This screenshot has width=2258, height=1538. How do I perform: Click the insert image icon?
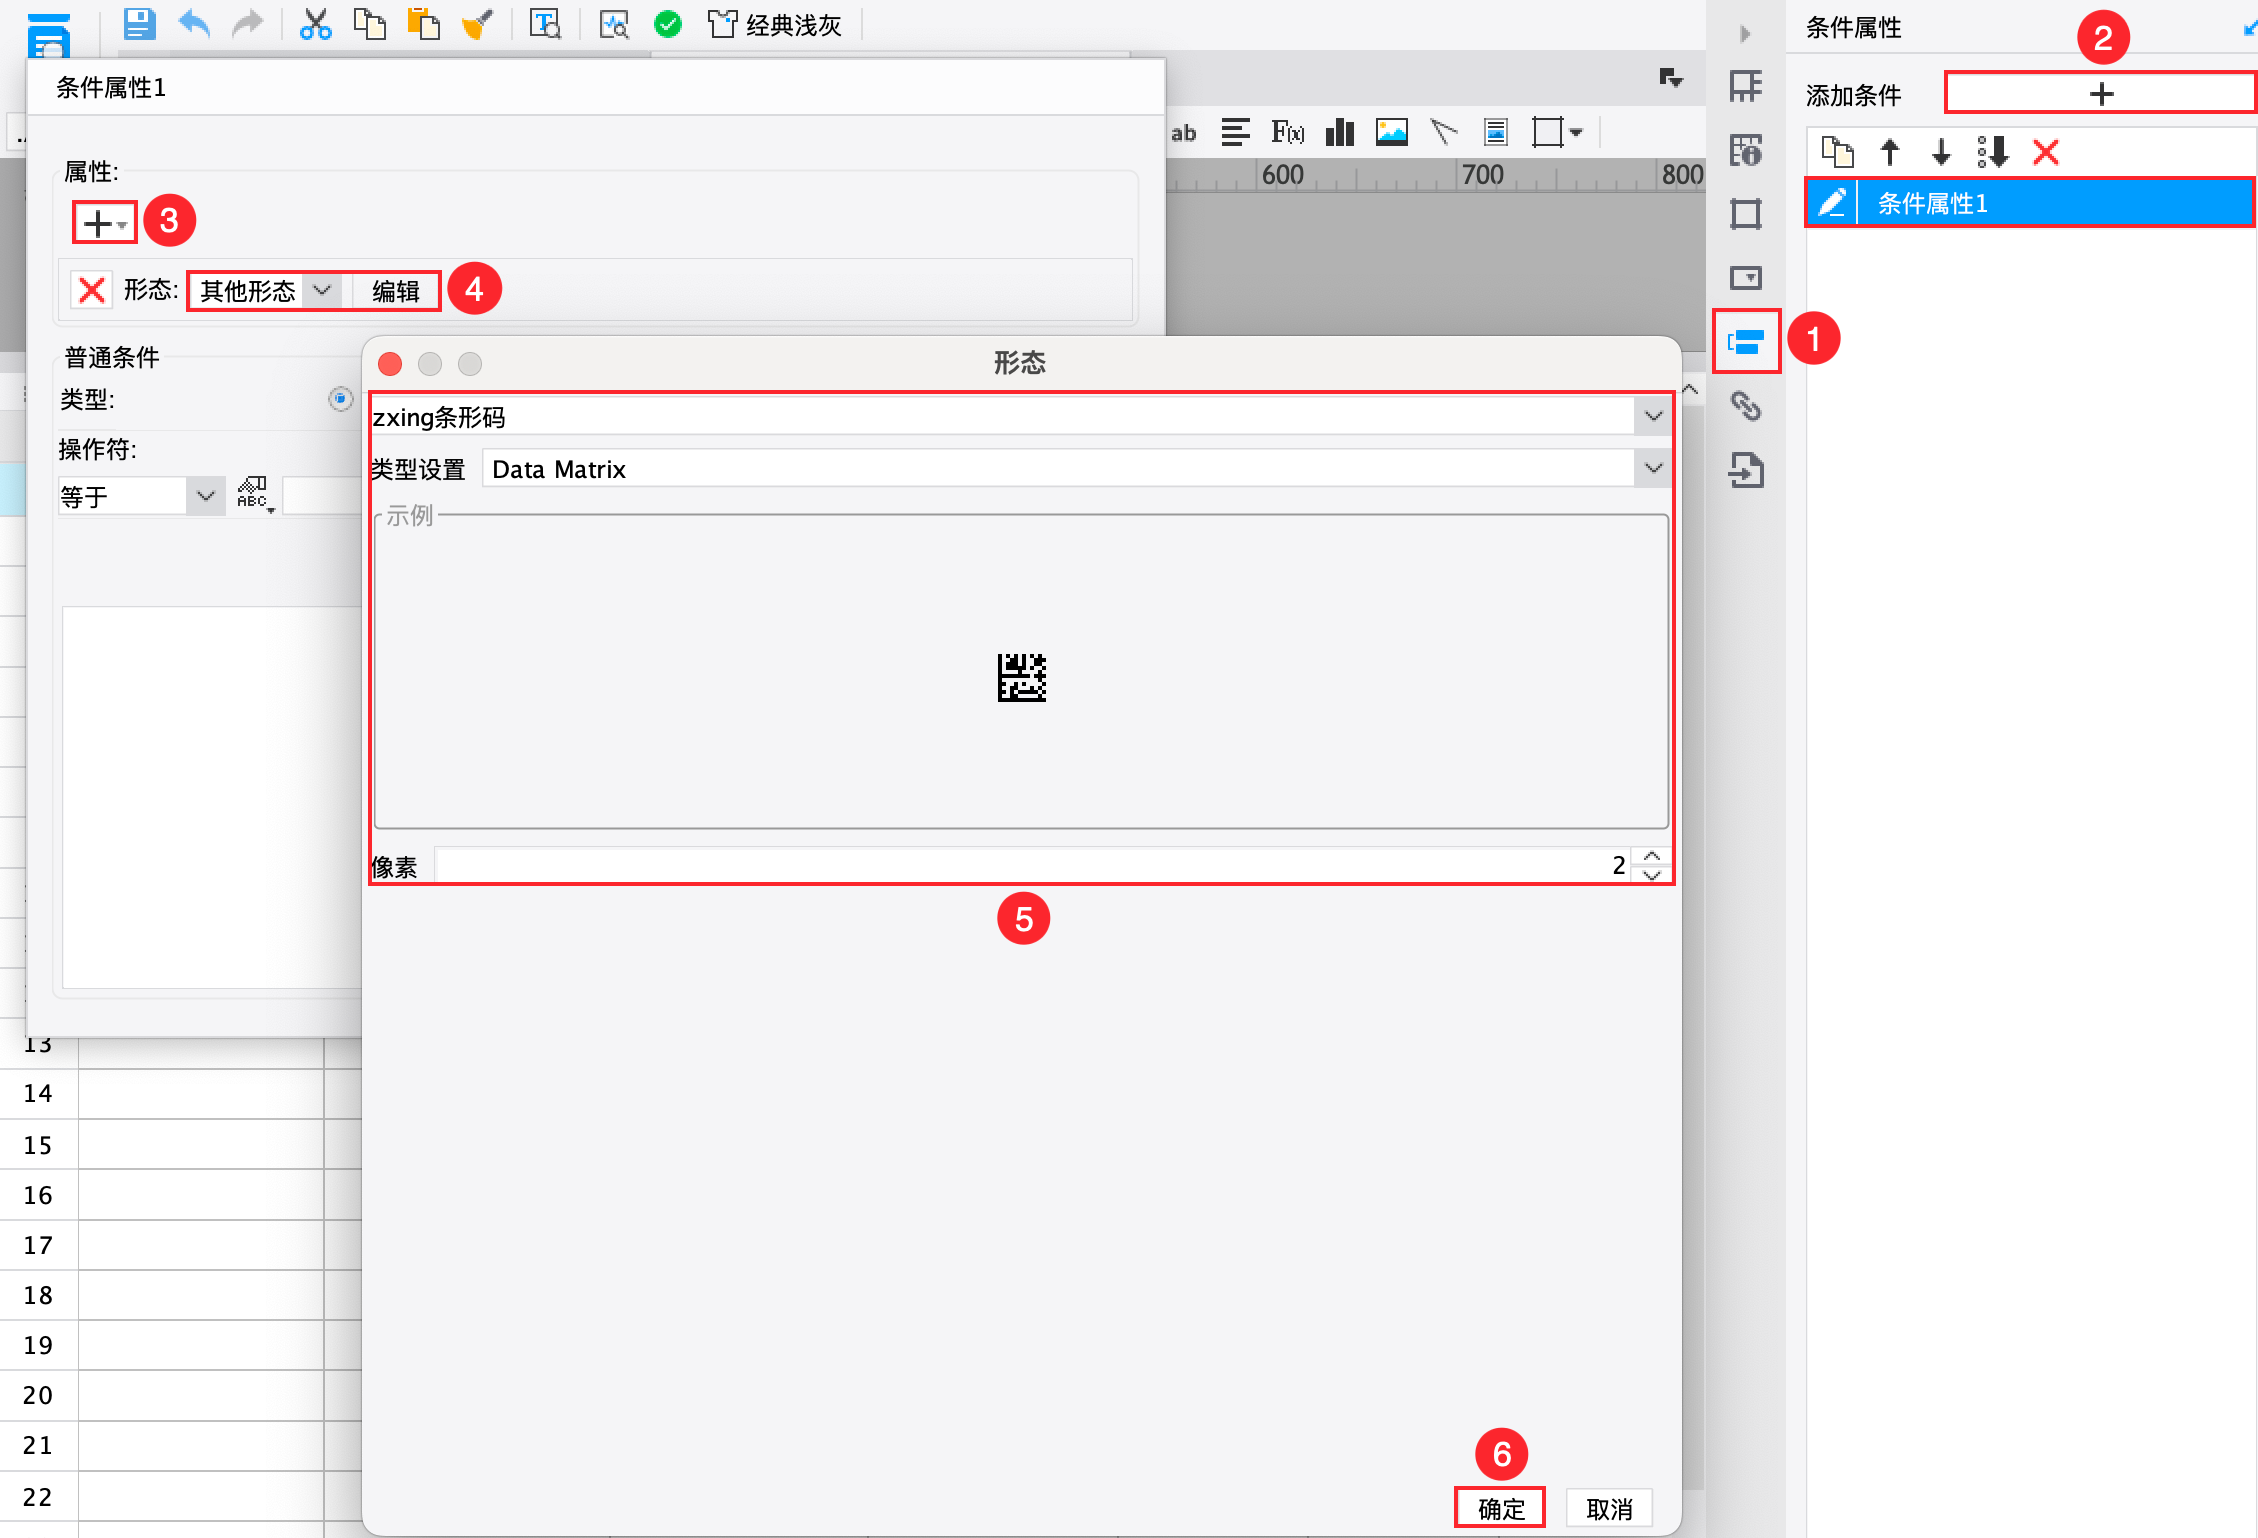(x=1392, y=132)
